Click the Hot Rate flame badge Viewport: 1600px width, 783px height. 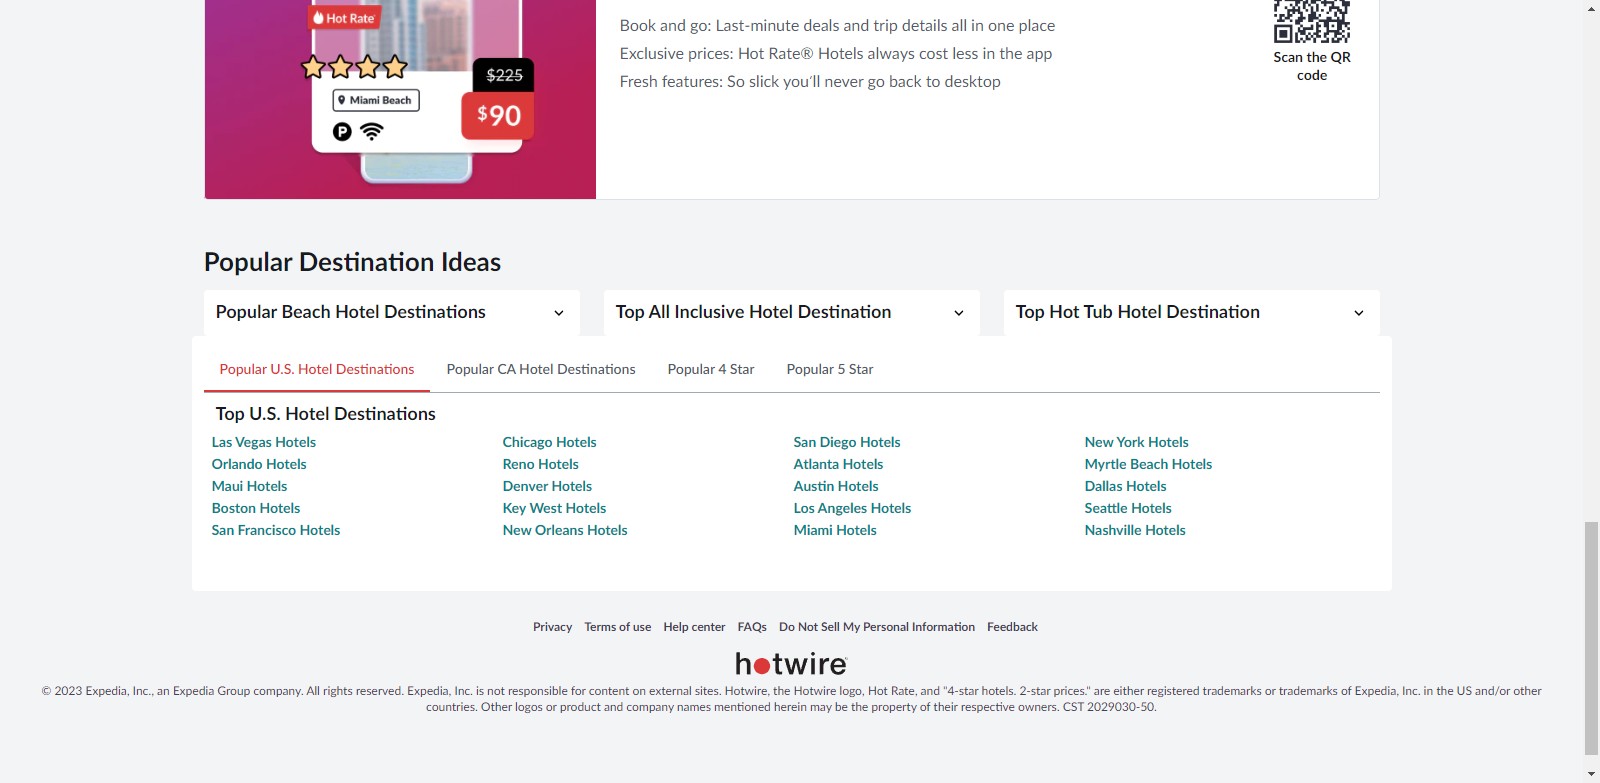pos(344,18)
